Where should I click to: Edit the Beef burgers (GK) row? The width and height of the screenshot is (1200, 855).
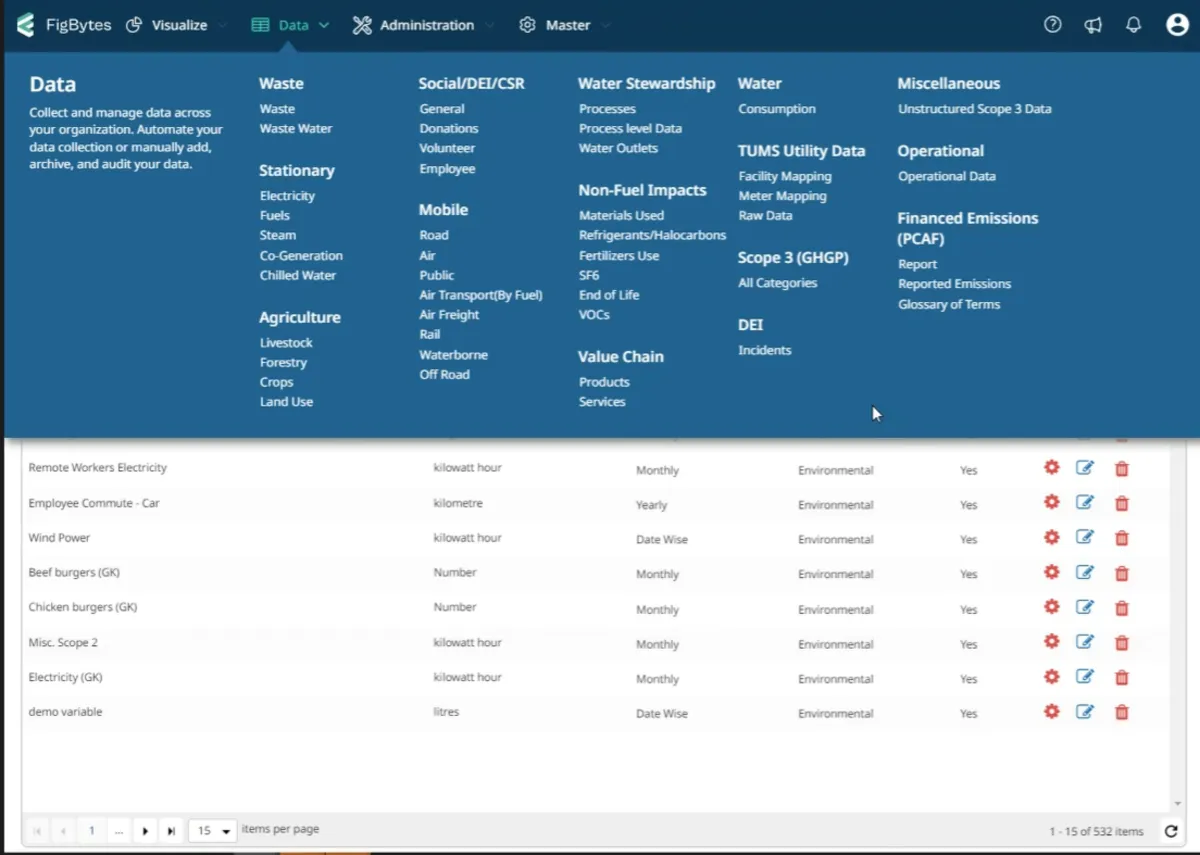(x=1085, y=572)
